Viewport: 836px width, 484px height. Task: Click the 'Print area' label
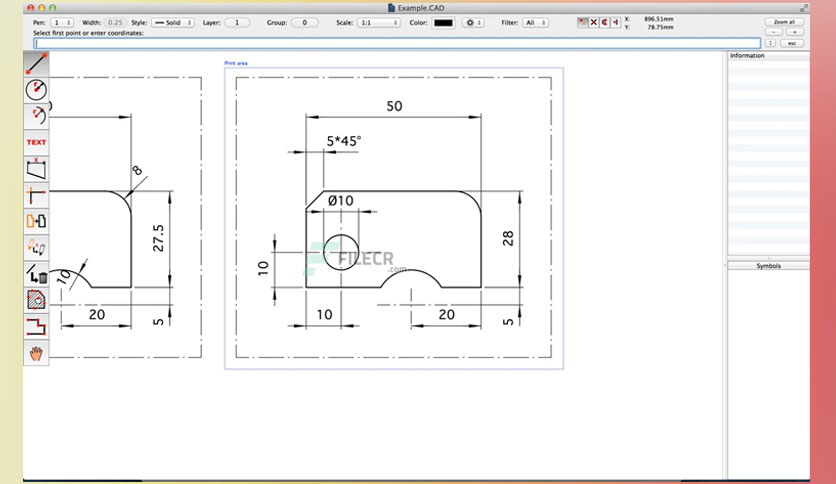pyautogui.click(x=236, y=63)
